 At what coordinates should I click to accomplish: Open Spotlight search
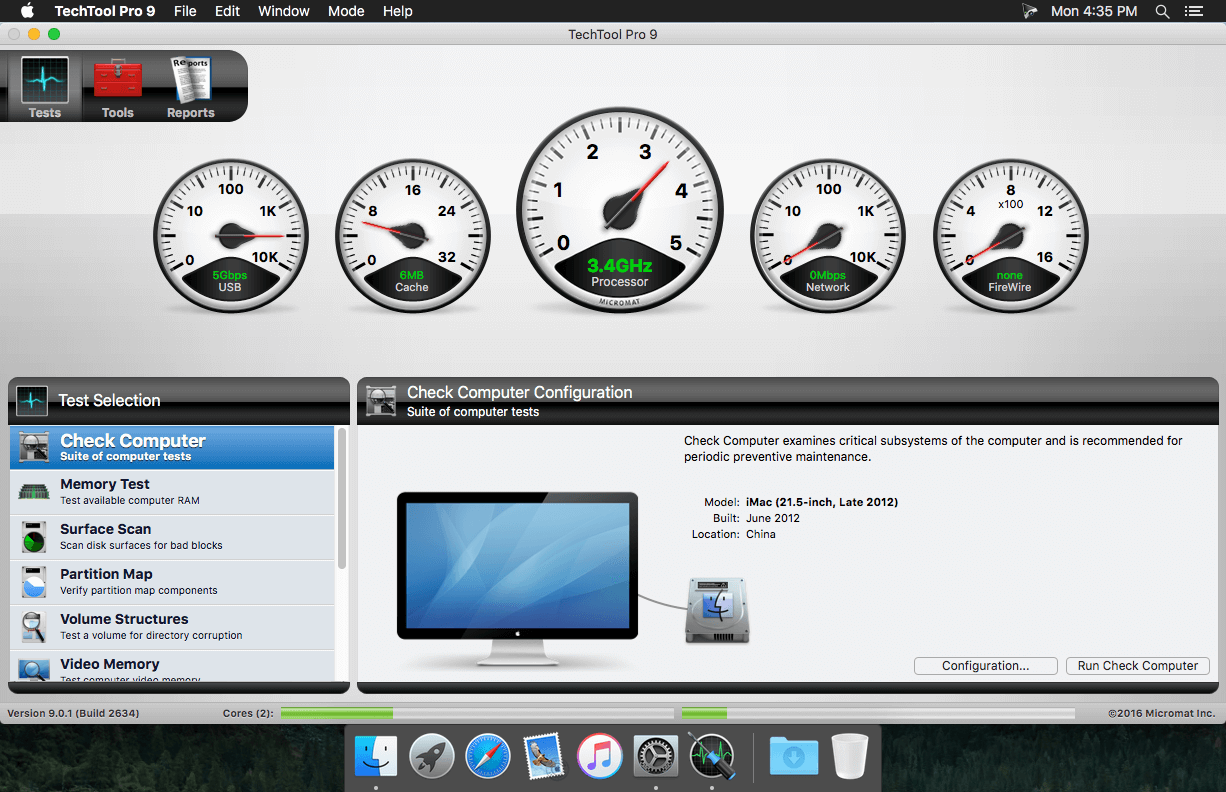1162,11
